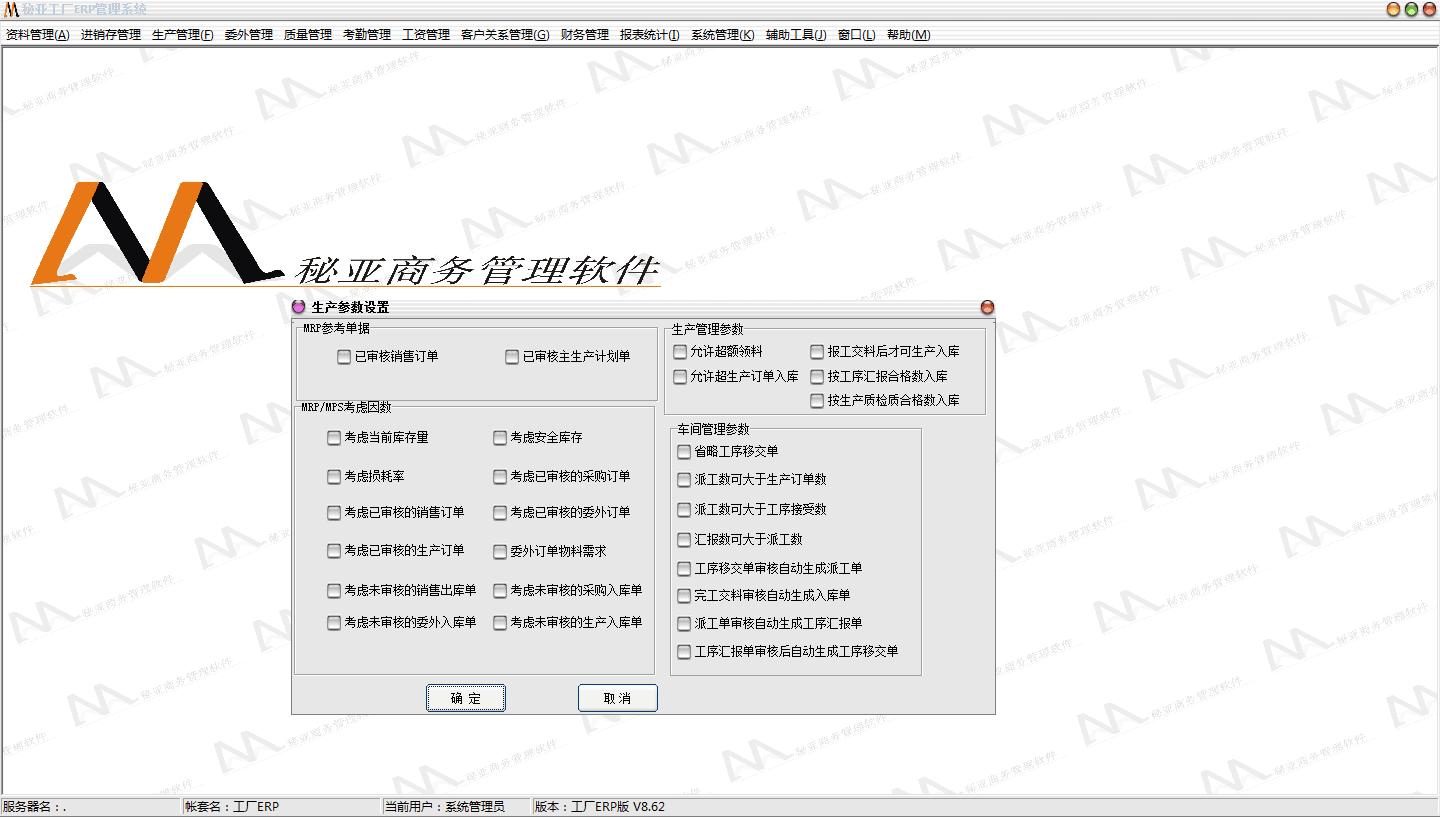Open the 报表统计(I) menu
Image resolution: width=1440 pixels, height=817 pixels.
650,35
